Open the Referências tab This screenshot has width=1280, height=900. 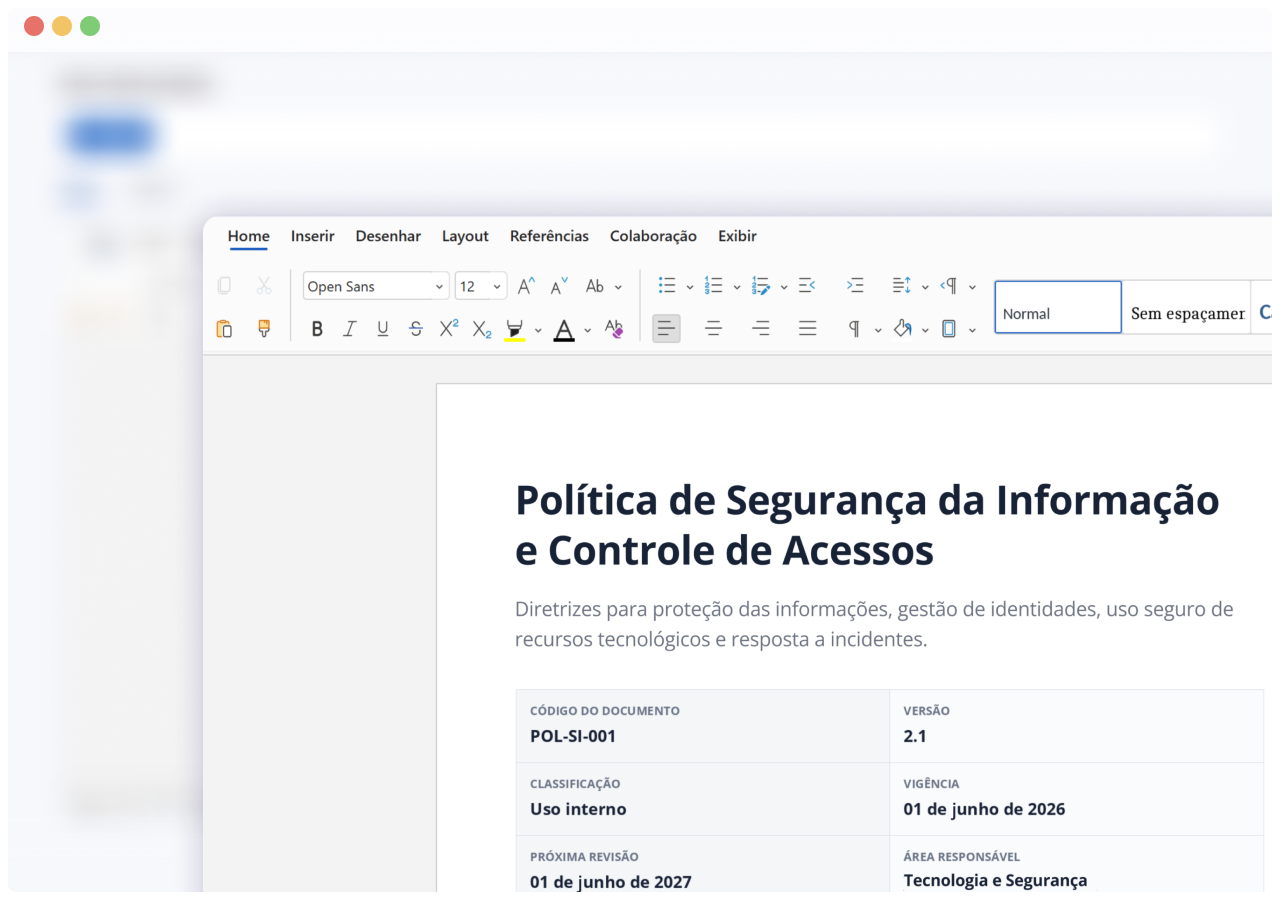pos(549,236)
